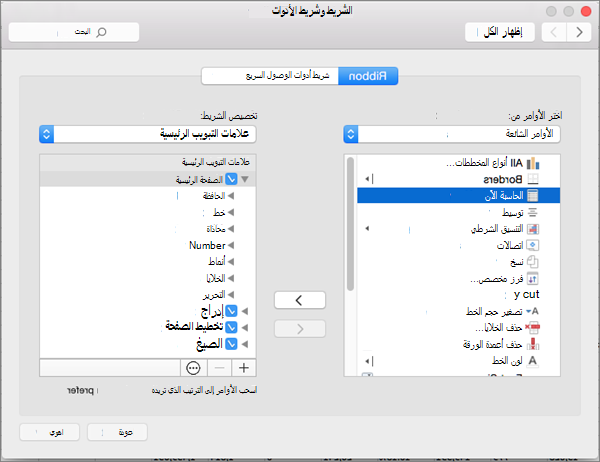
Task: Expand the Font (خط) group
Action: [x=230, y=212]
